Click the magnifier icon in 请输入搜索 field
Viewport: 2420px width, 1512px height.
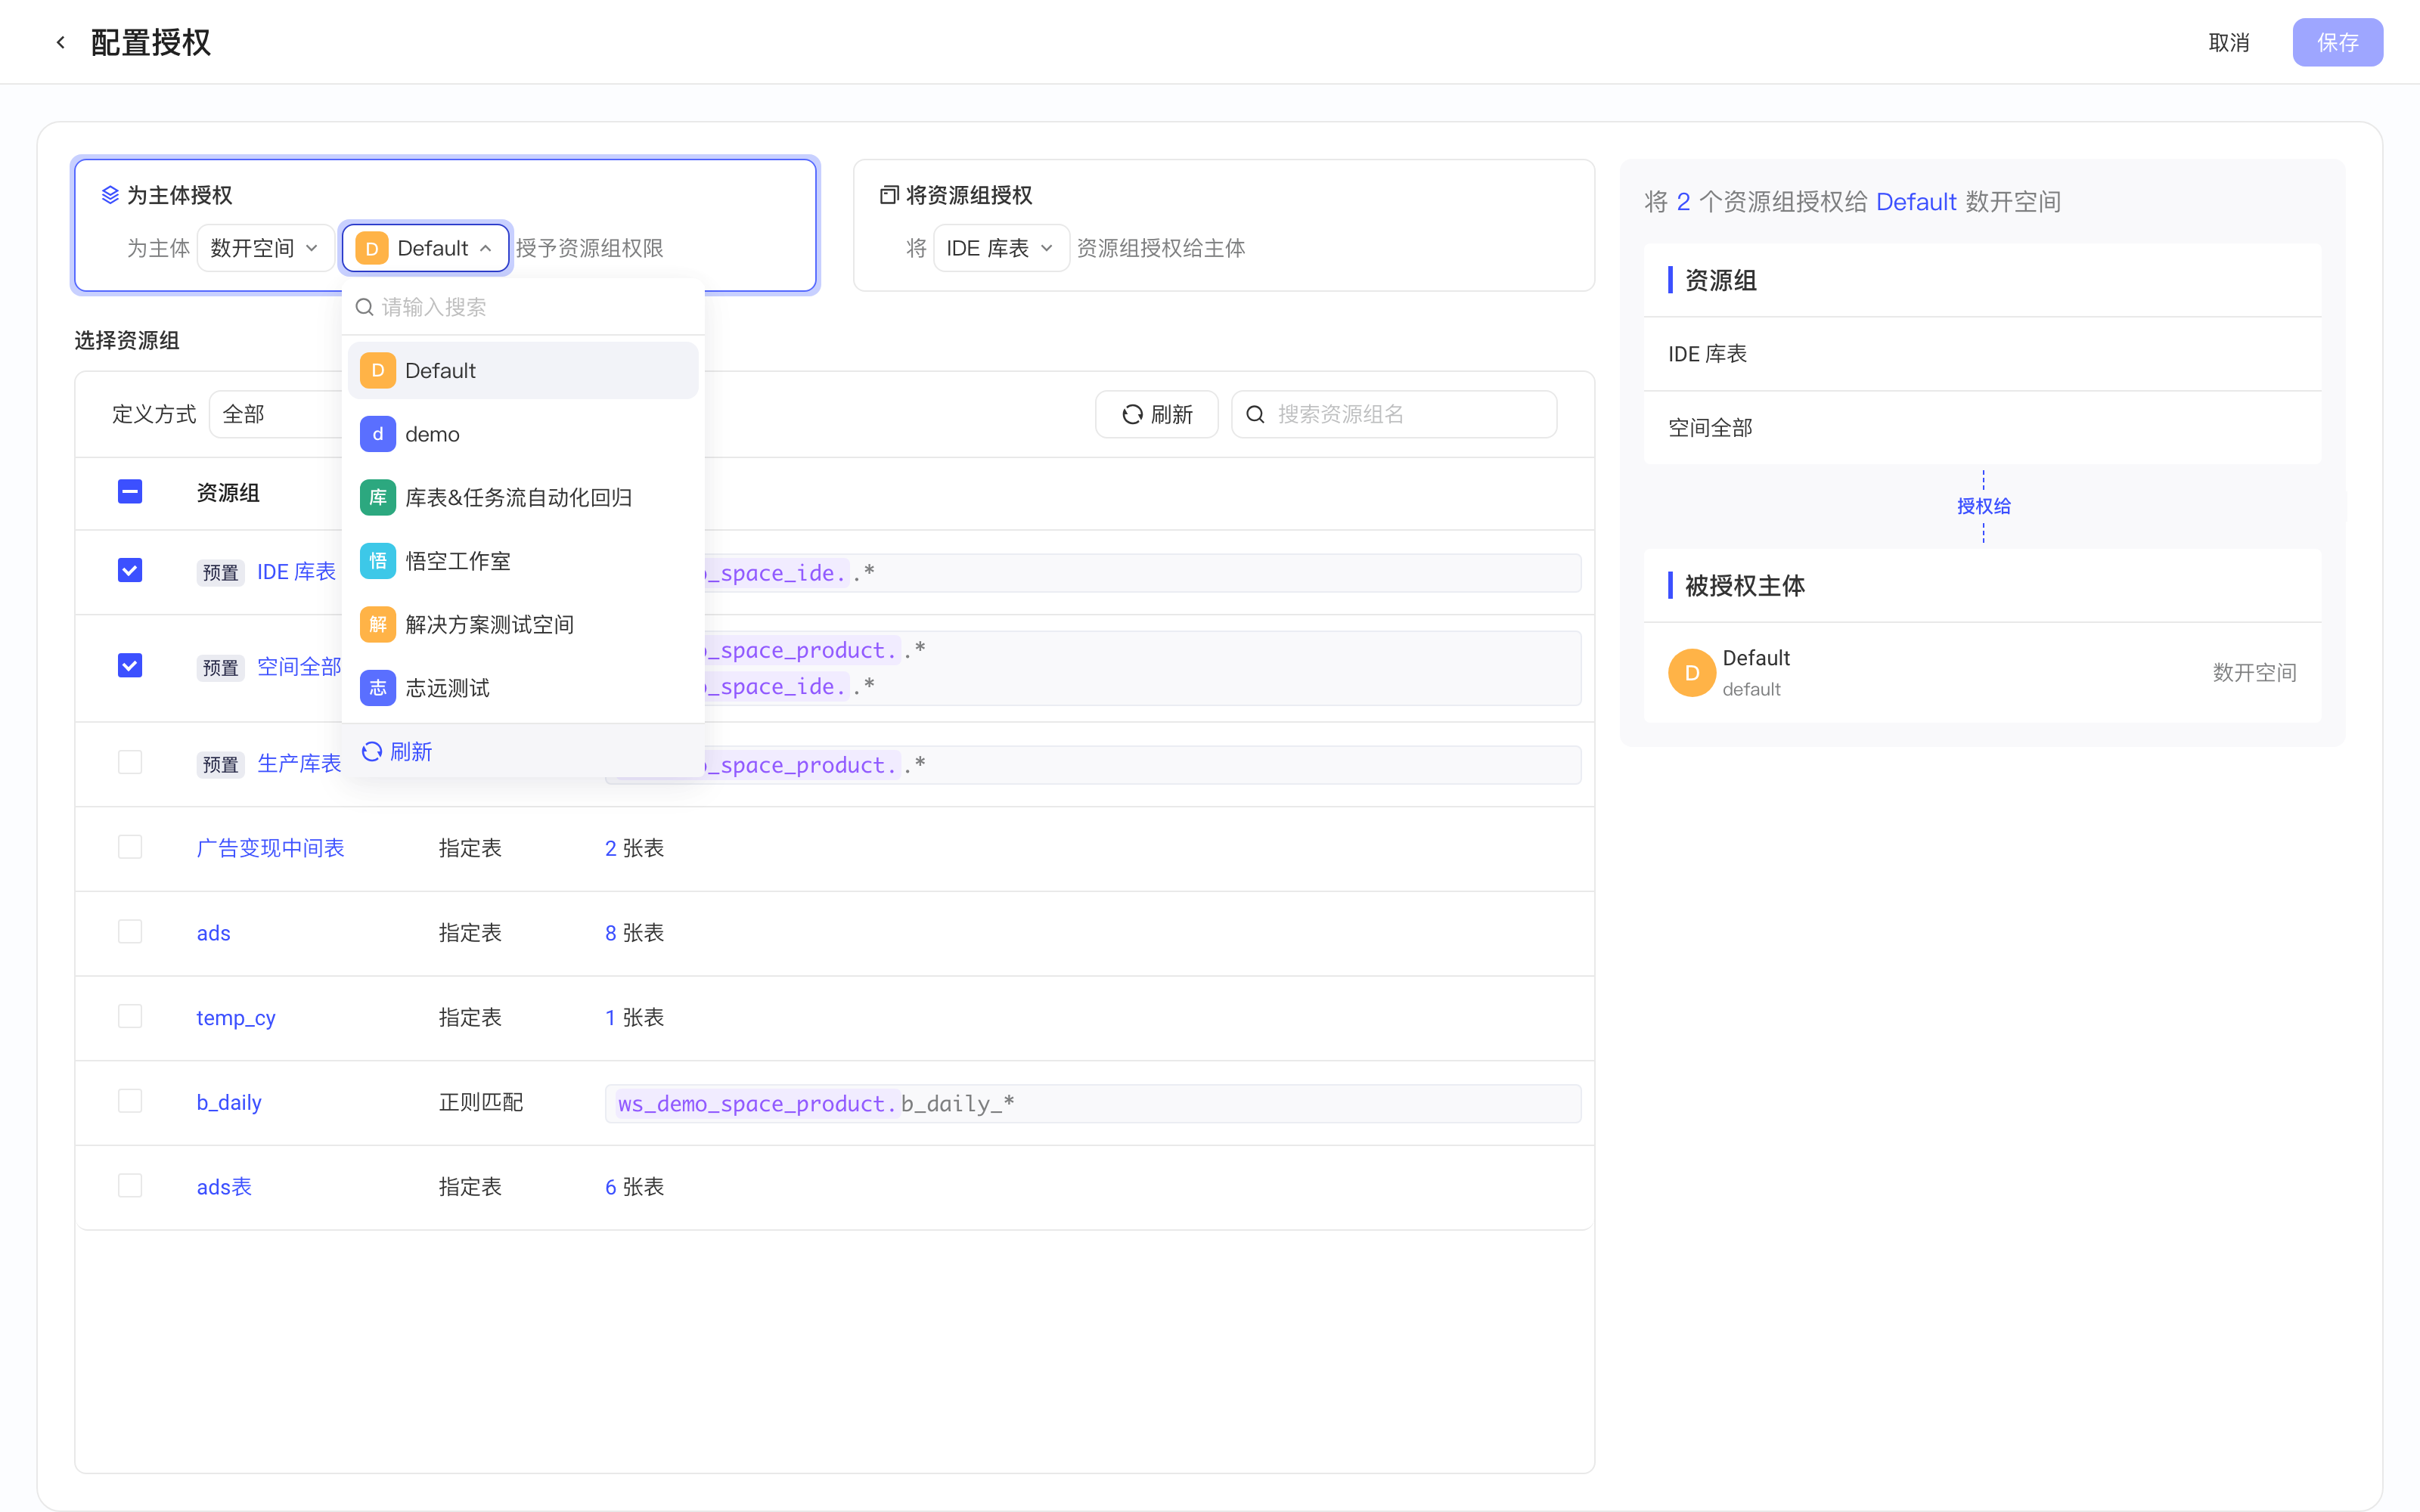coord(365,307)
